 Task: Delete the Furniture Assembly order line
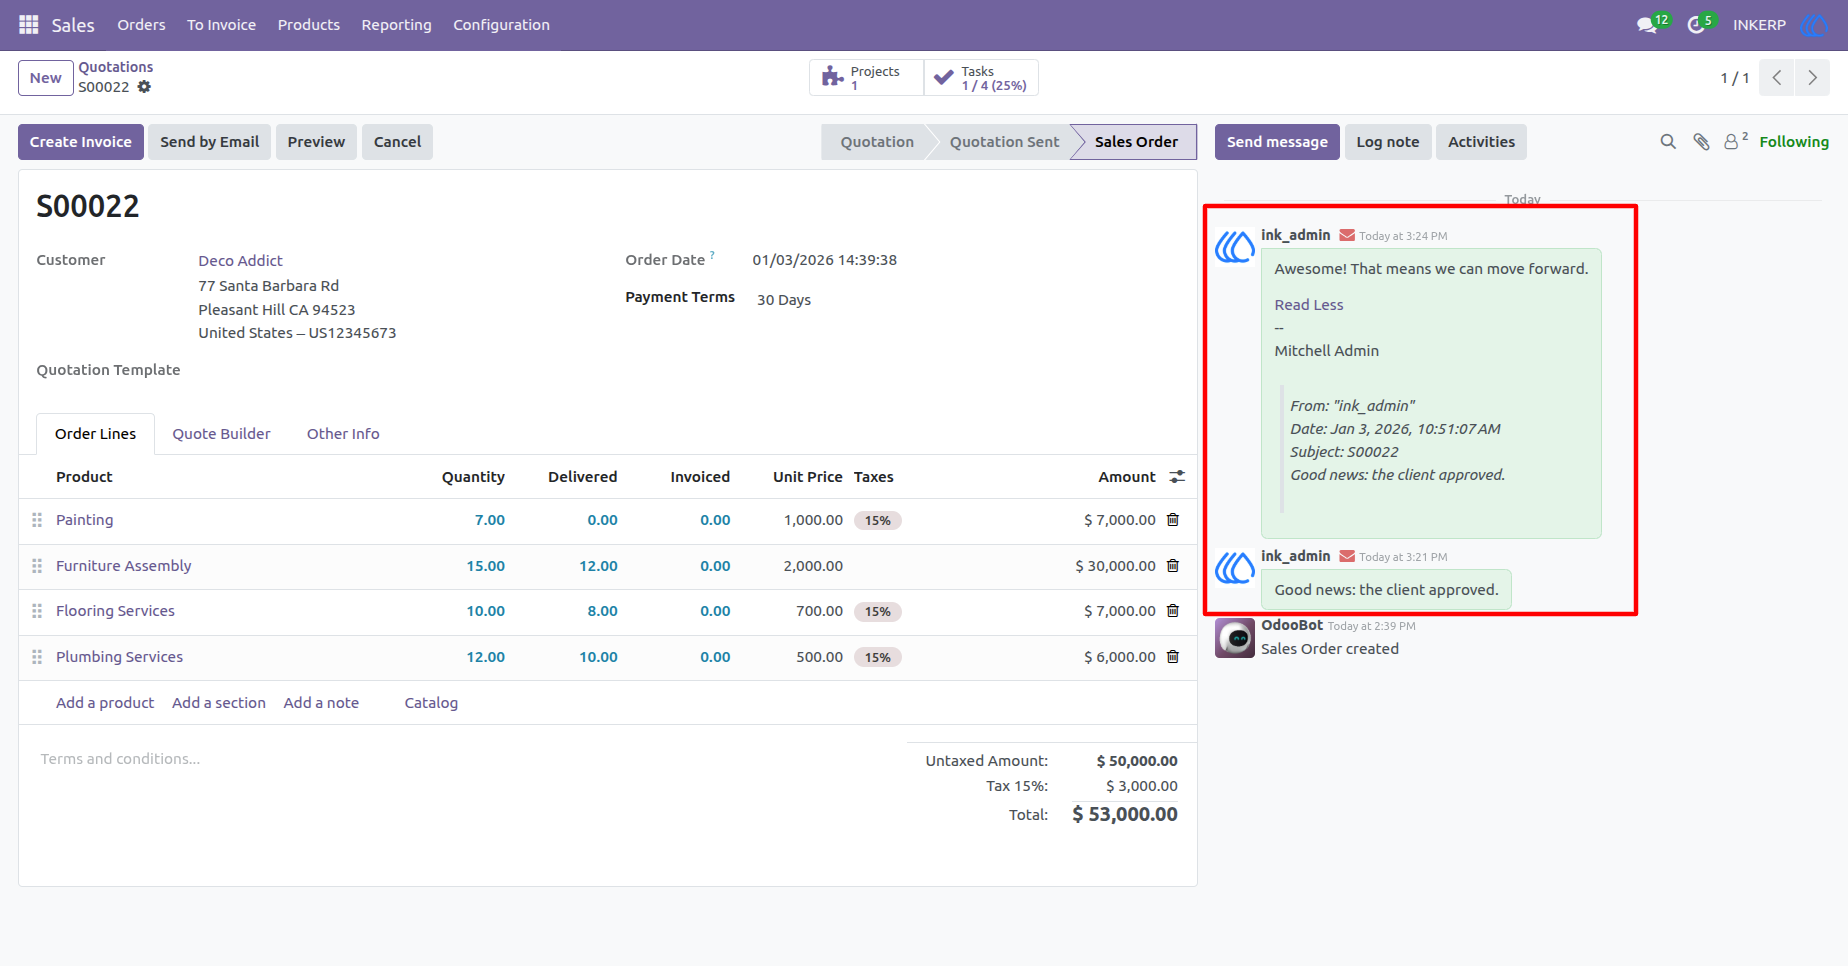click(1173, 566)
